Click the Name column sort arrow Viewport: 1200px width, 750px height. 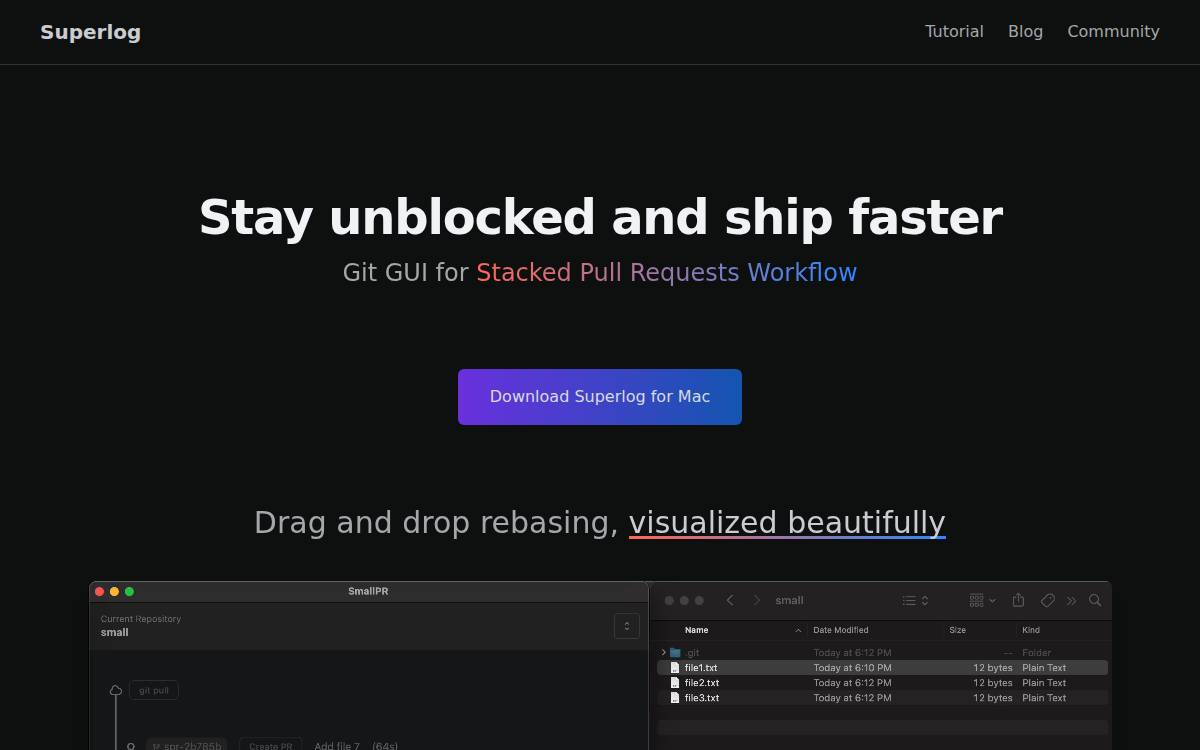point(798,630)
